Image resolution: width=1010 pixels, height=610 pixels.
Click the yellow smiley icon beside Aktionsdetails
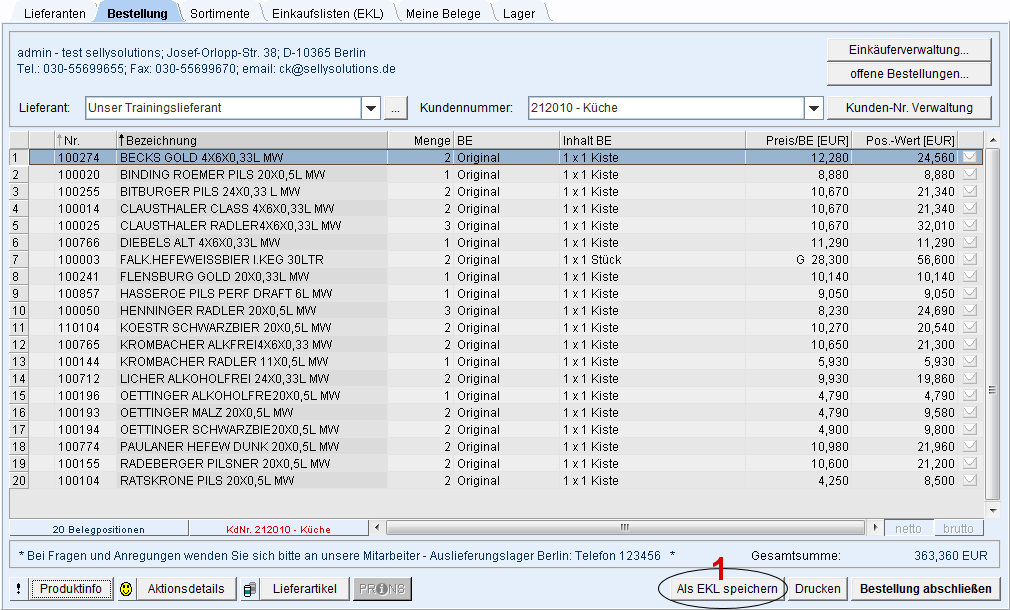pyautogui.click(x=126, y=589)
